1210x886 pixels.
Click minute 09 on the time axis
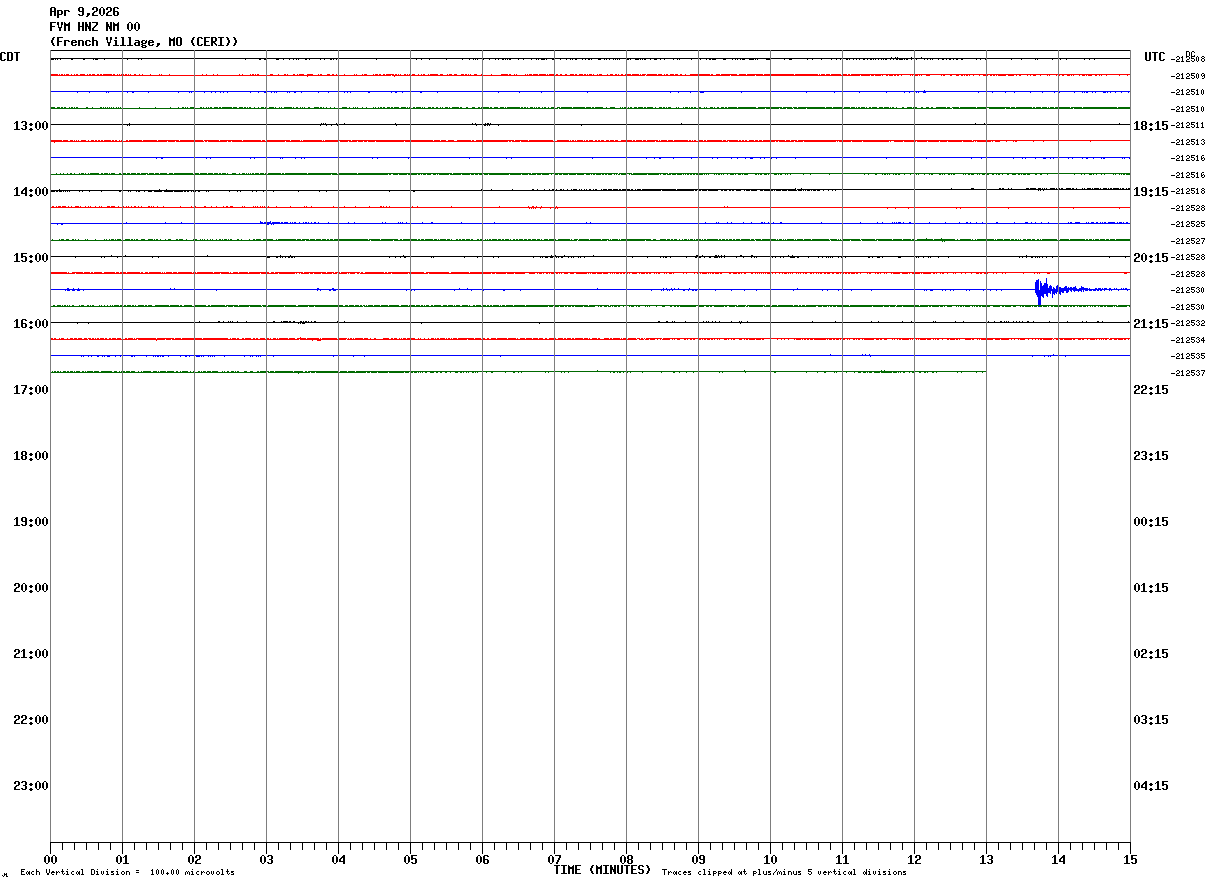point(698,859)
